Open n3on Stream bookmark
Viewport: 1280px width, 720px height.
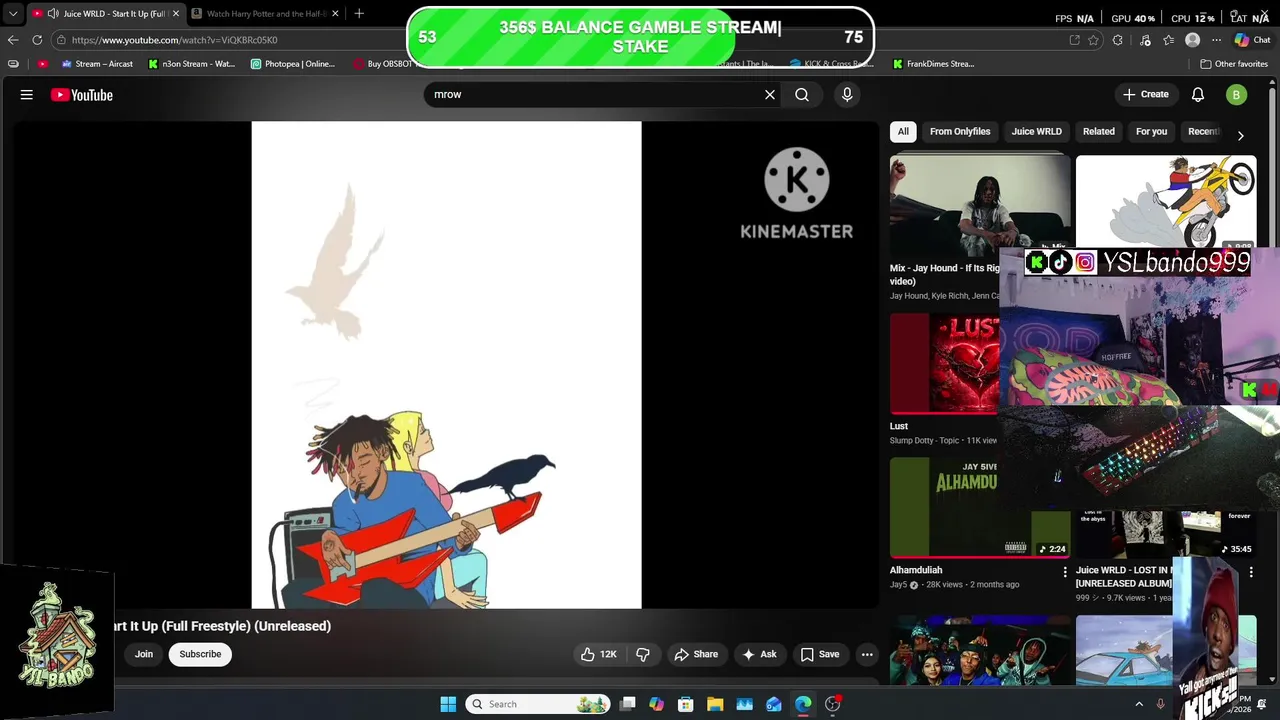coord(191,64)
